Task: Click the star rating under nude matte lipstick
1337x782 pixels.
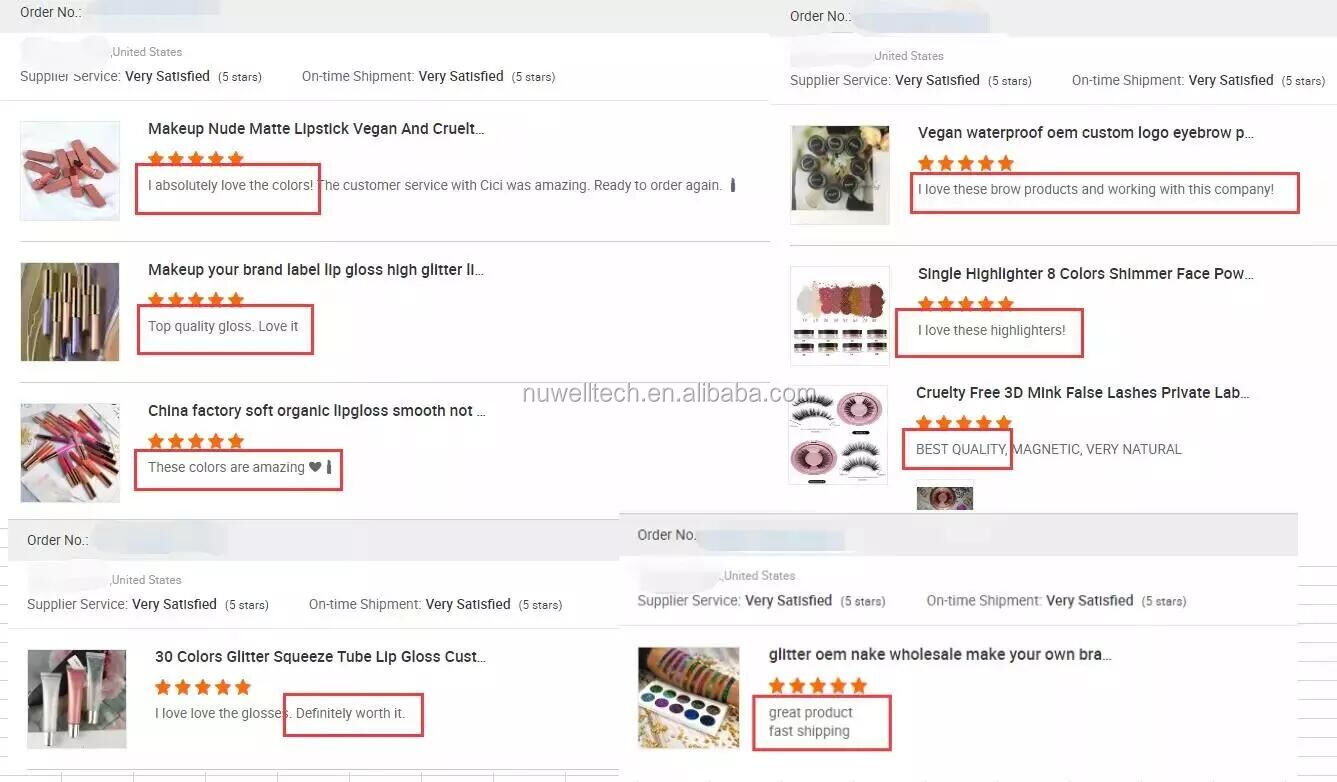Action: coord(196,158)
